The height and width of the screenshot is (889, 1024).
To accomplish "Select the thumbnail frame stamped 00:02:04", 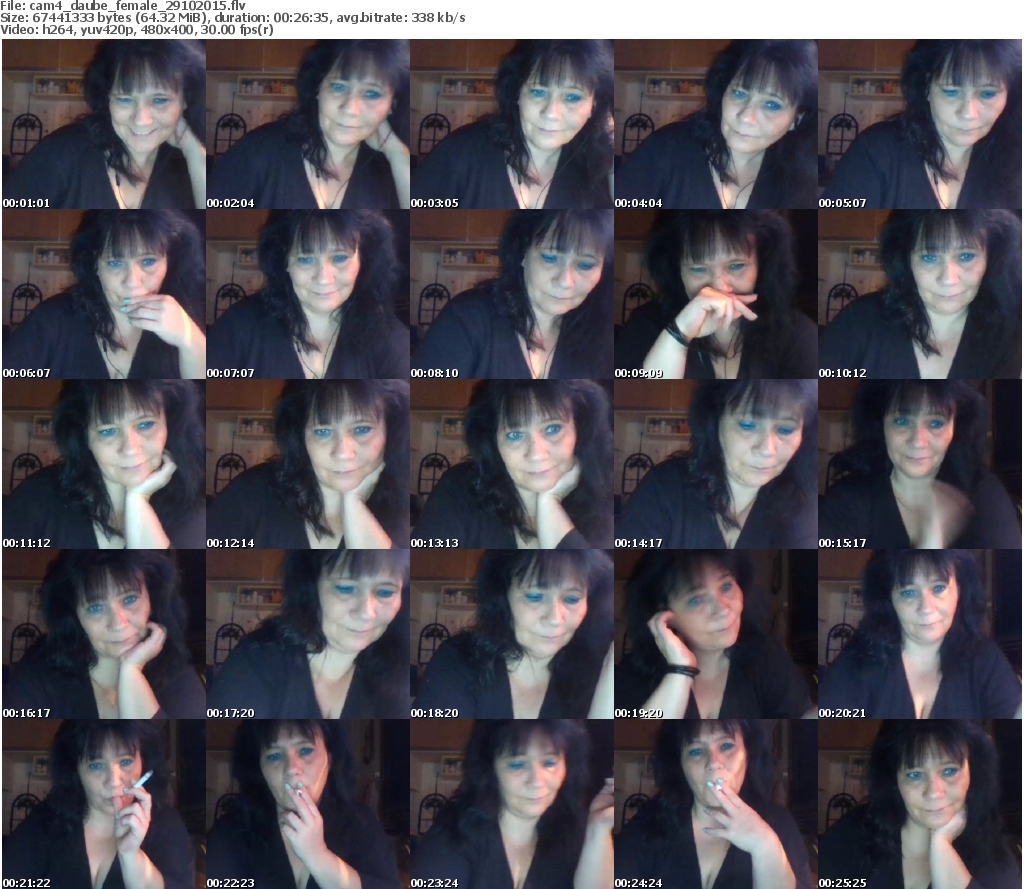I will coord(308,124).
